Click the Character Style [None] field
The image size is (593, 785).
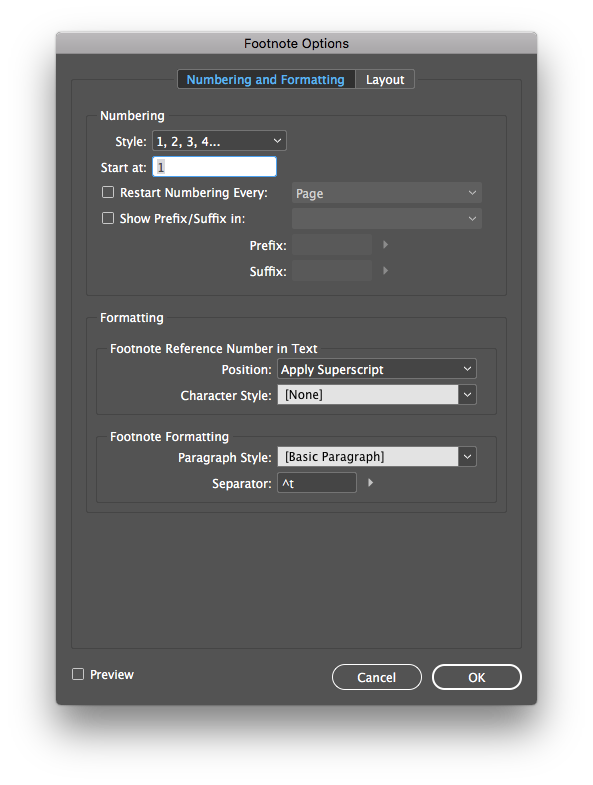(368, 395)
